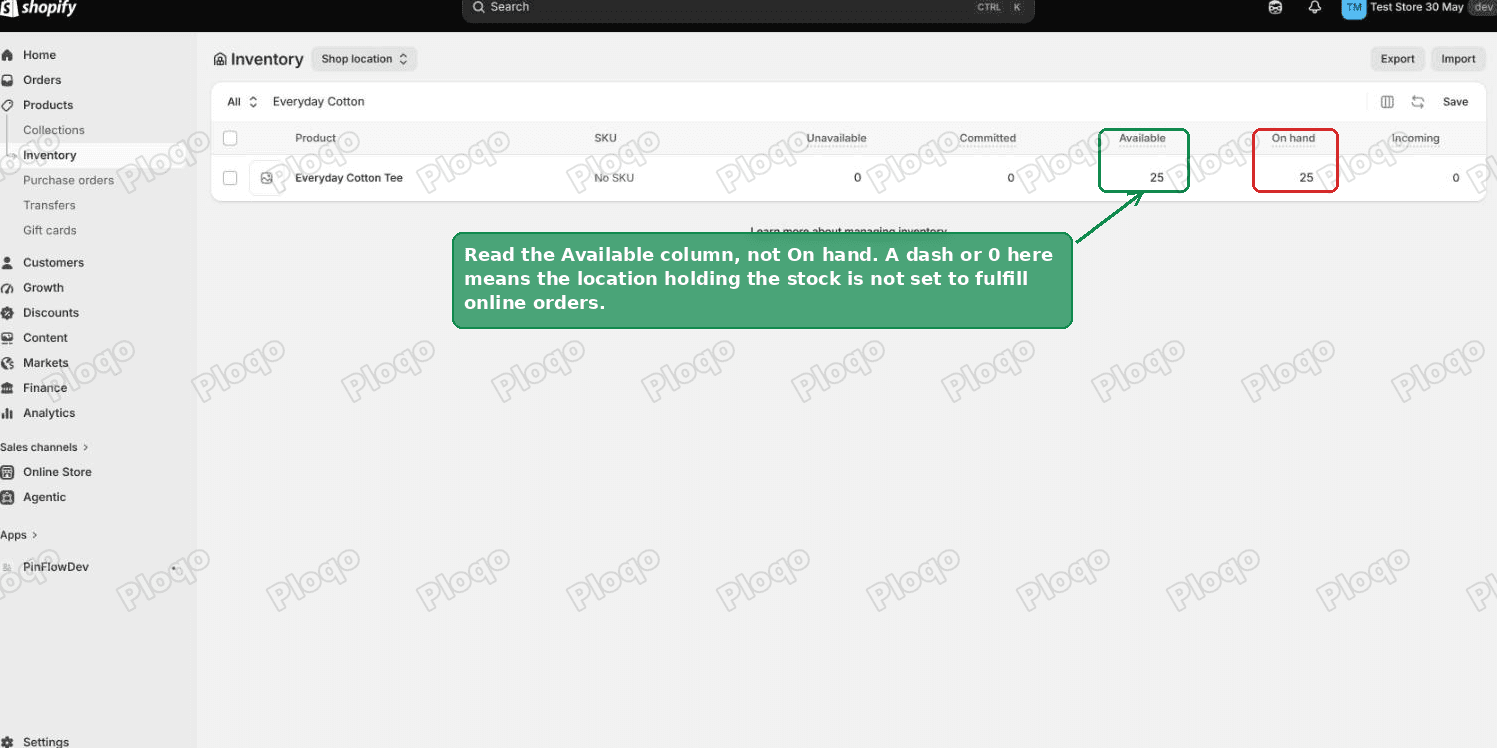Click the Markets globe icon
The height and width of the screenshot is (748, 1497).
click(7, 363)
